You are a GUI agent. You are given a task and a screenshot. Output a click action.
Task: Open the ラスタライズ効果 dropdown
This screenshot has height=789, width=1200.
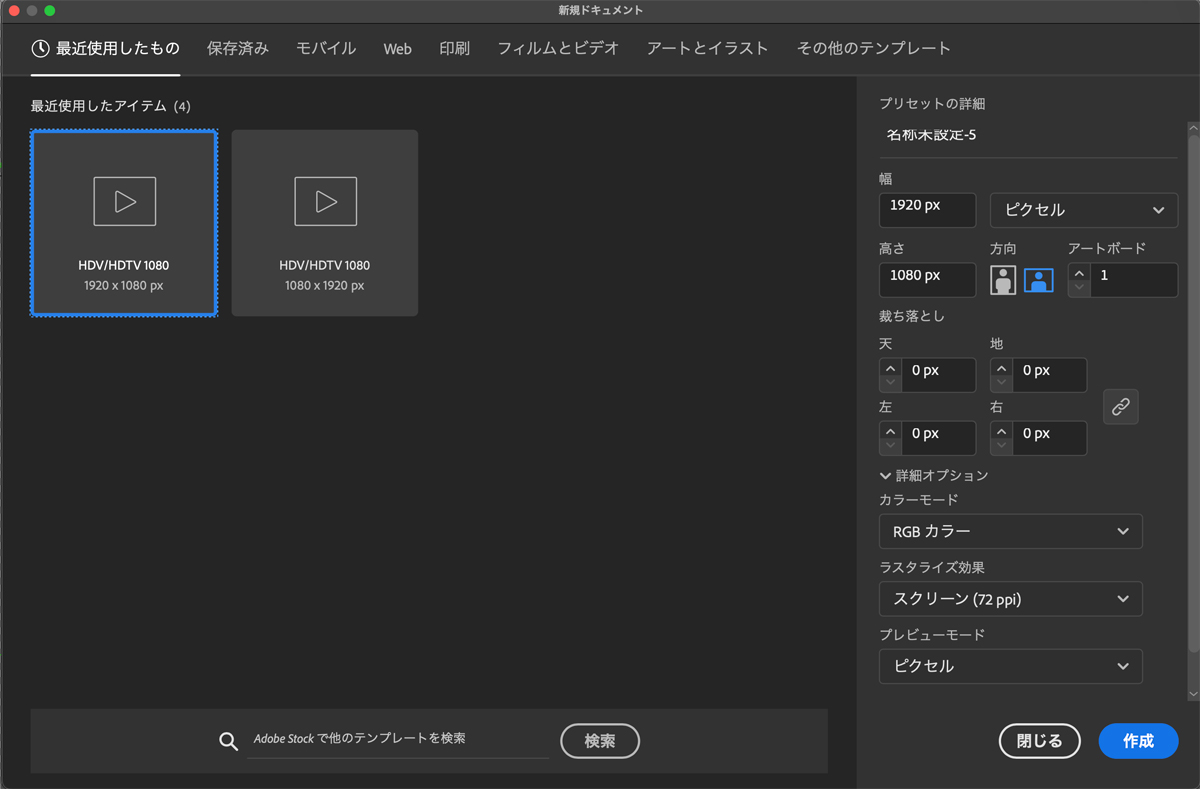click(x=1010, y=599)
